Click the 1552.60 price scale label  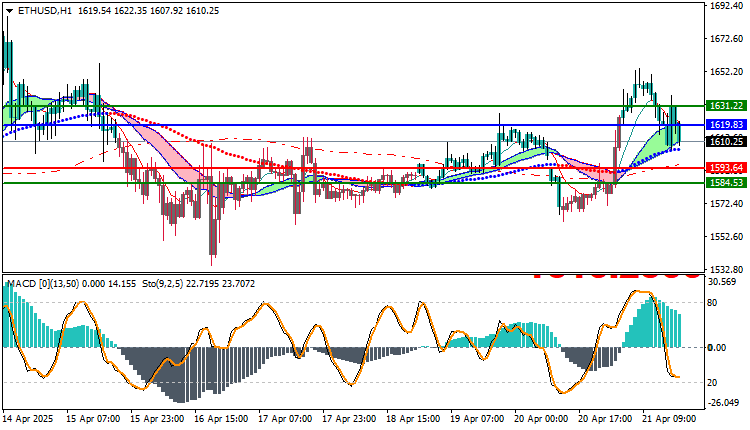coord(727,237)
